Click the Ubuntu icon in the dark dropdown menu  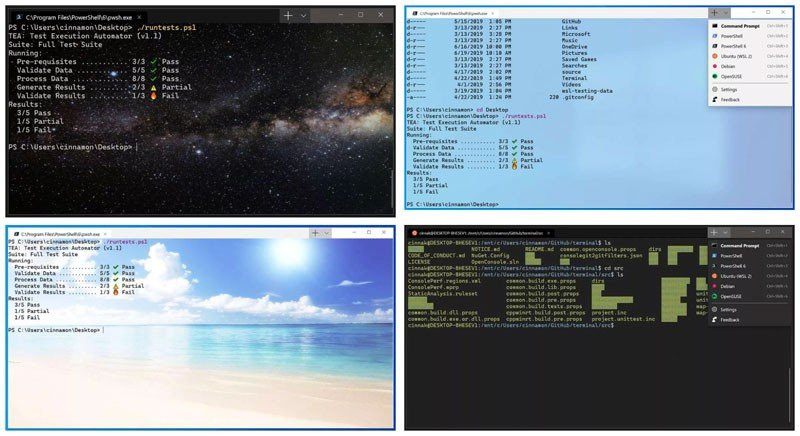point(713,276)
